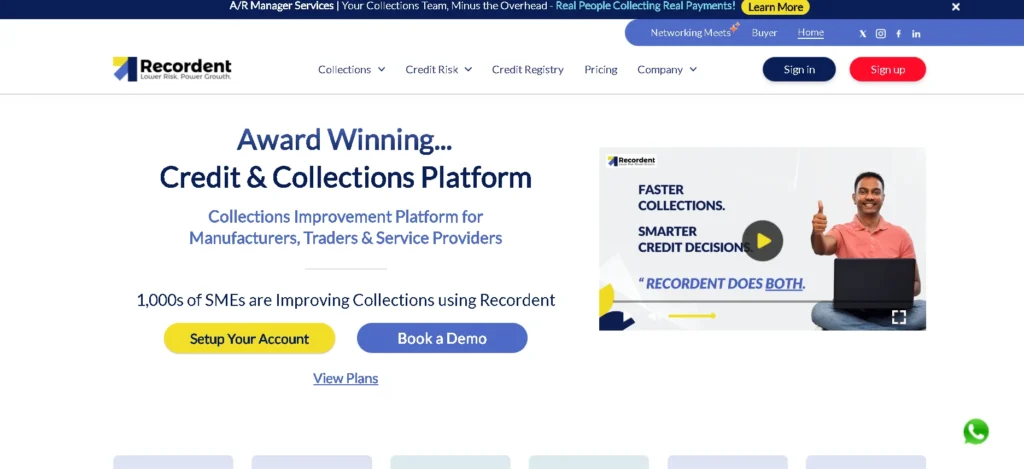Image resolution: width=1024 pixels, height=469 pixels.
Task: Click Setup Your Account button
Action: point(249,338)
